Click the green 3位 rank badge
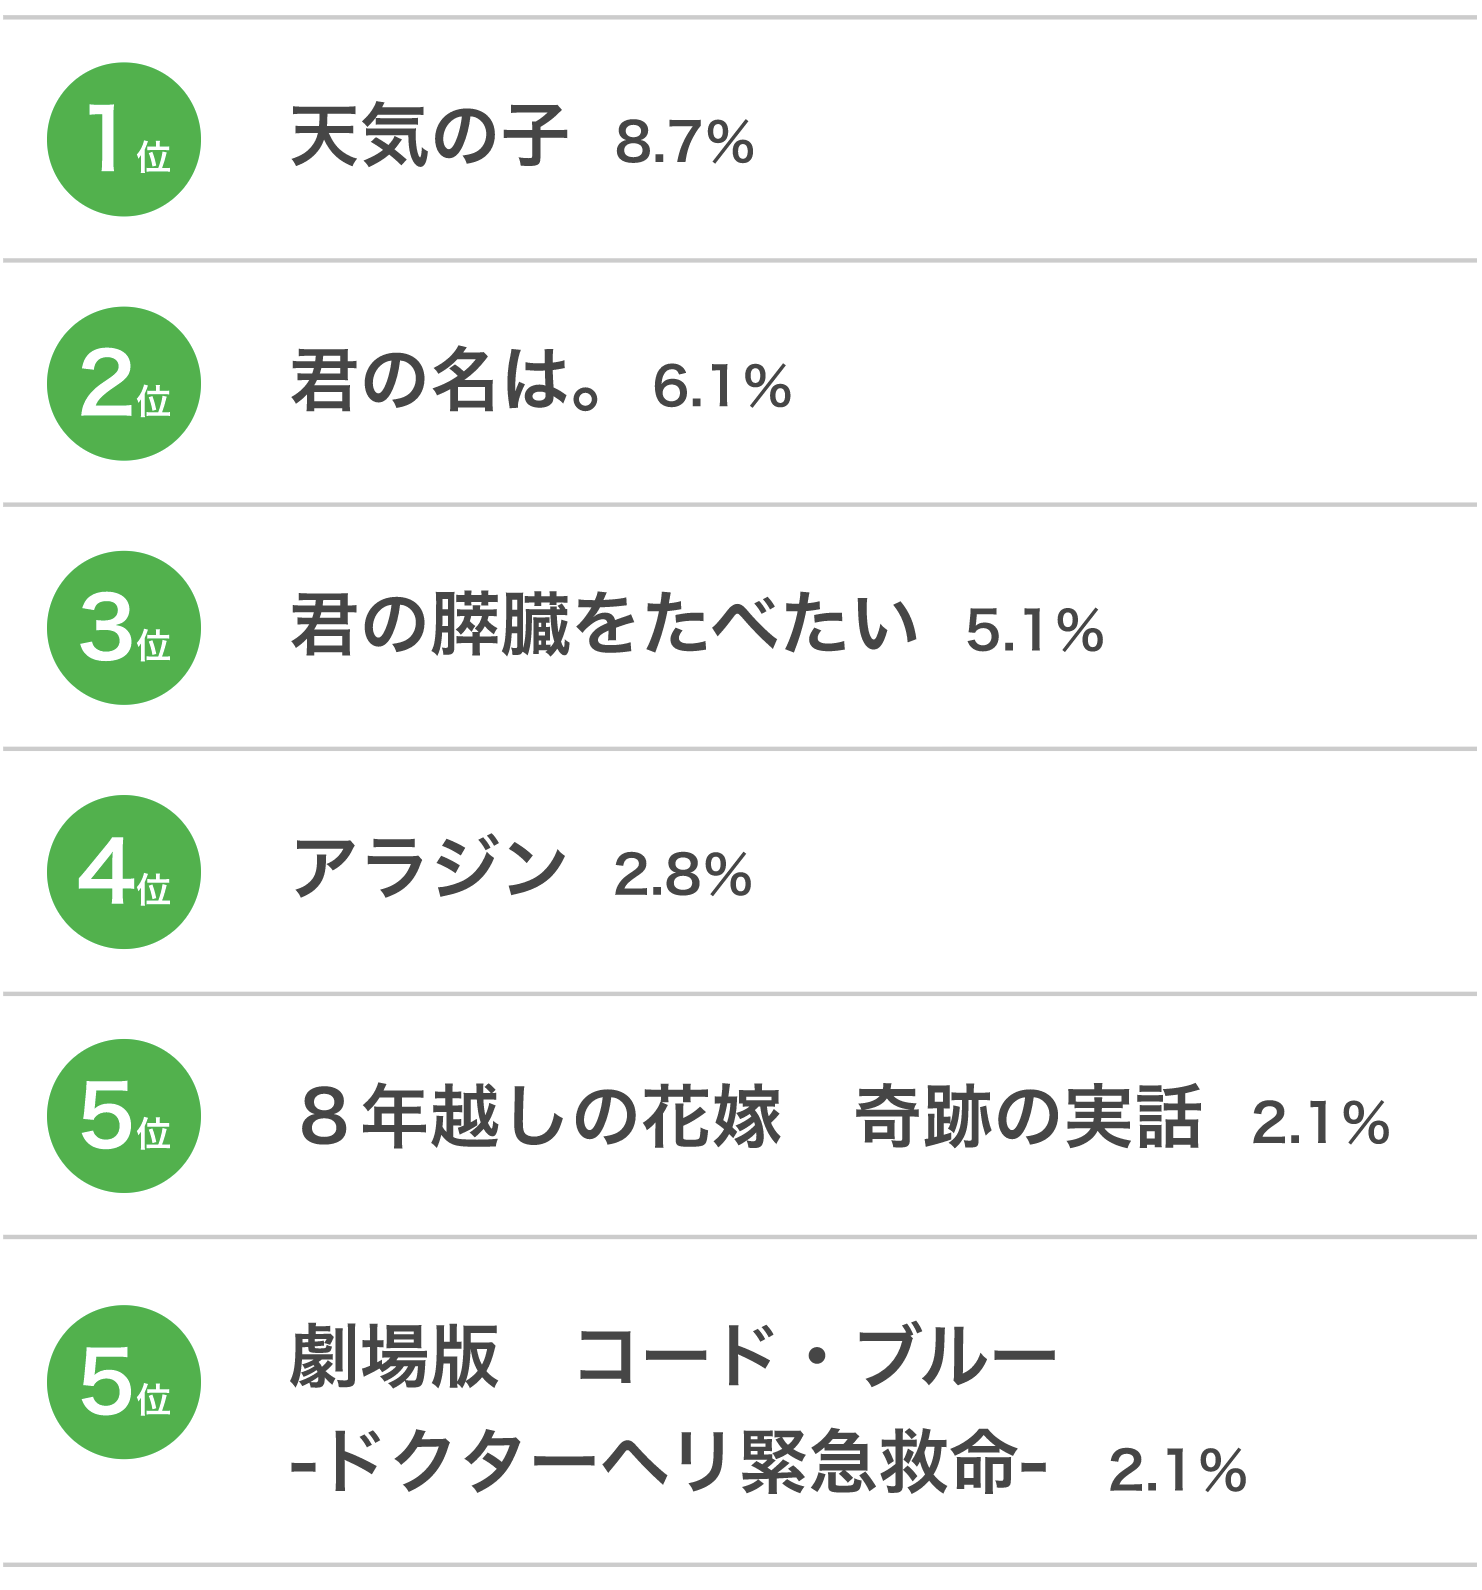 coord(124,628)
